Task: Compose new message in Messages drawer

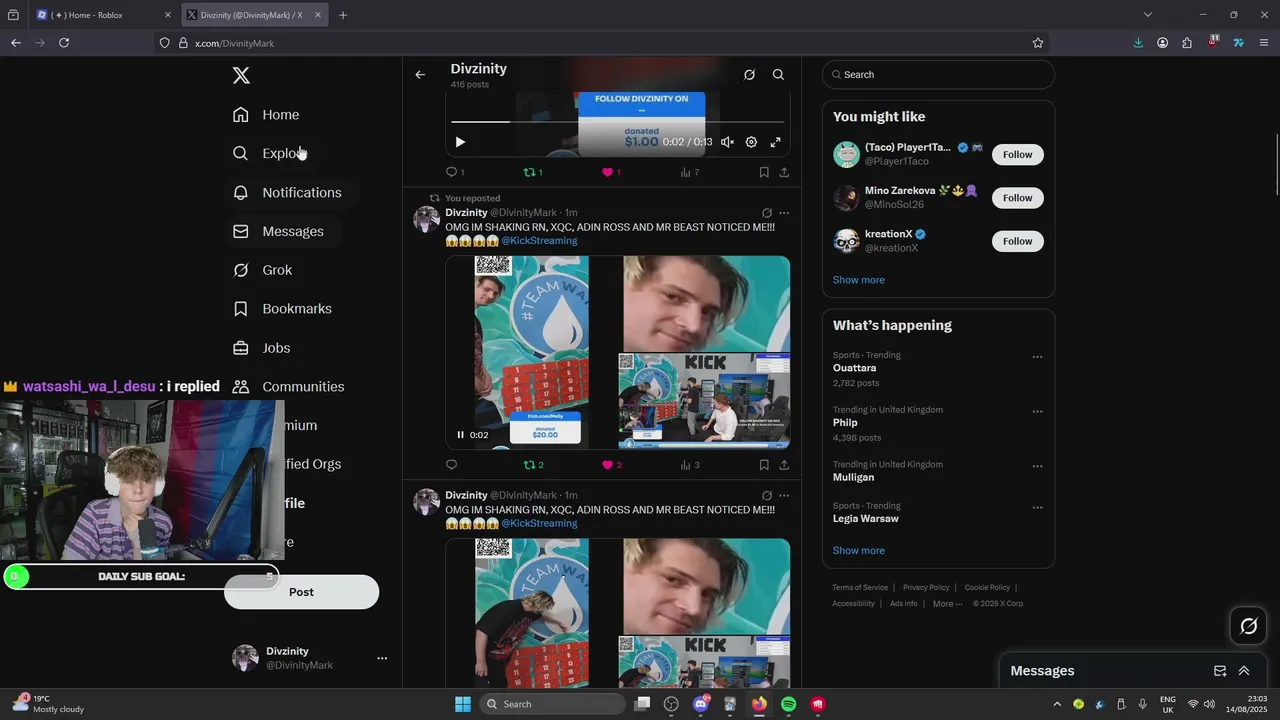Action: pos(1220,671)
